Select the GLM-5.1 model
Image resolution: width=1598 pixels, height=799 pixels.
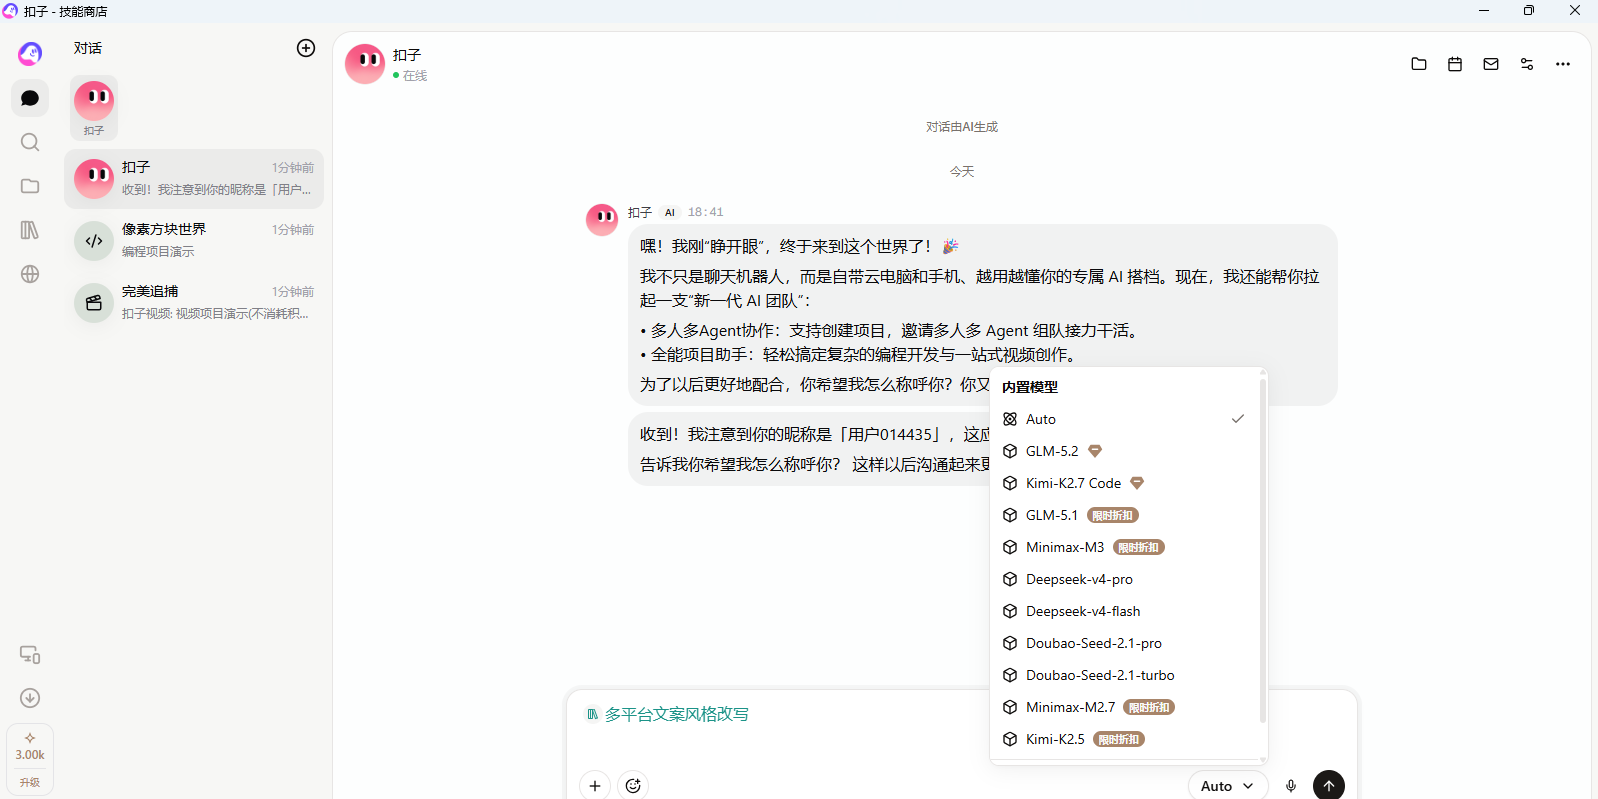(1125, 515)
